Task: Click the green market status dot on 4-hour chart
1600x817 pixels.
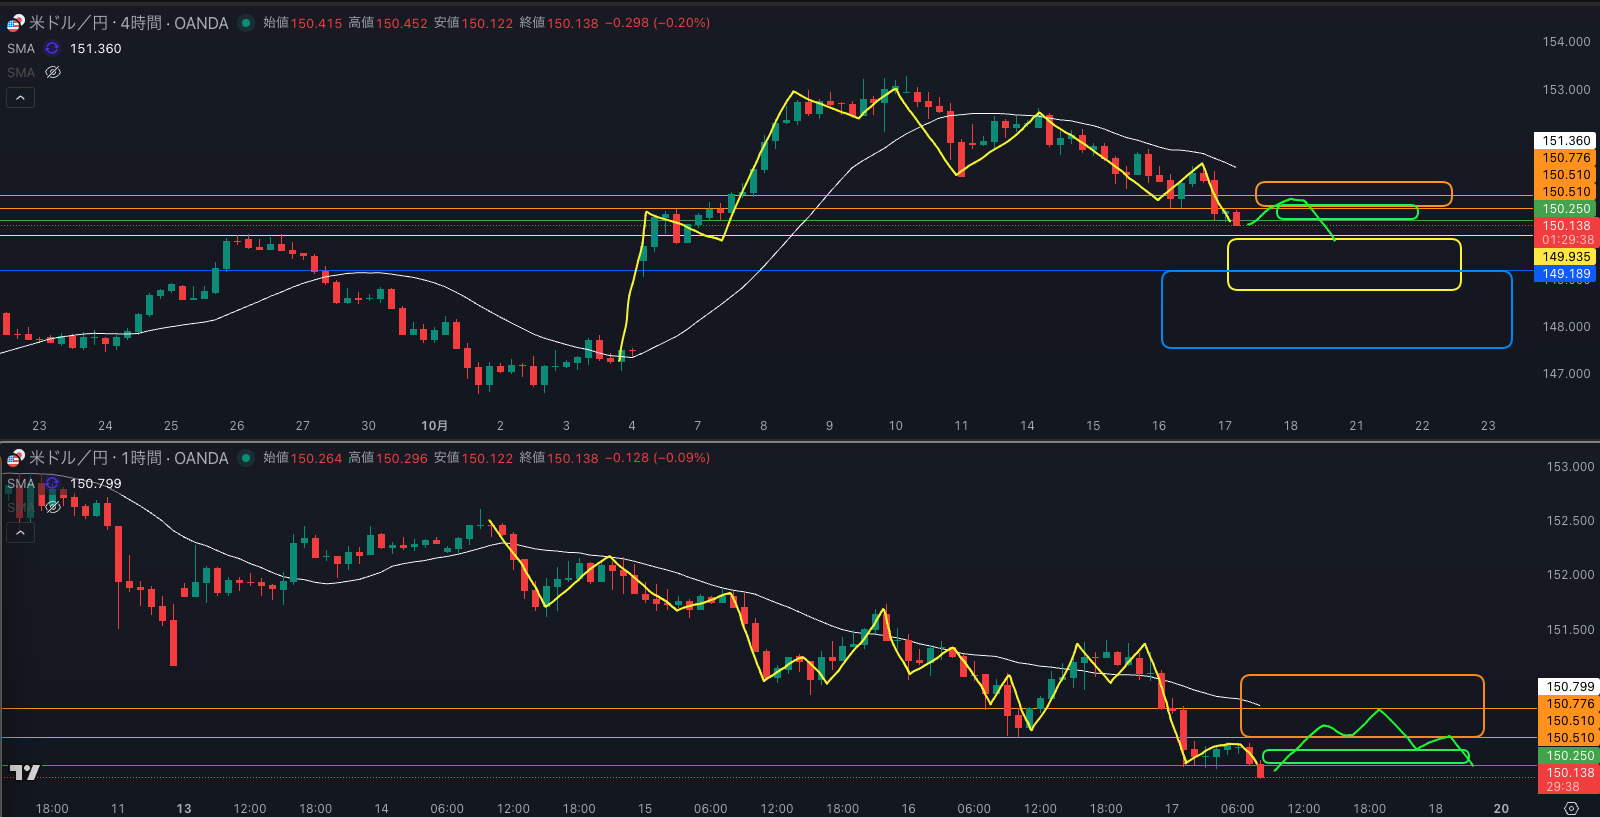Action: pos(245,23)
